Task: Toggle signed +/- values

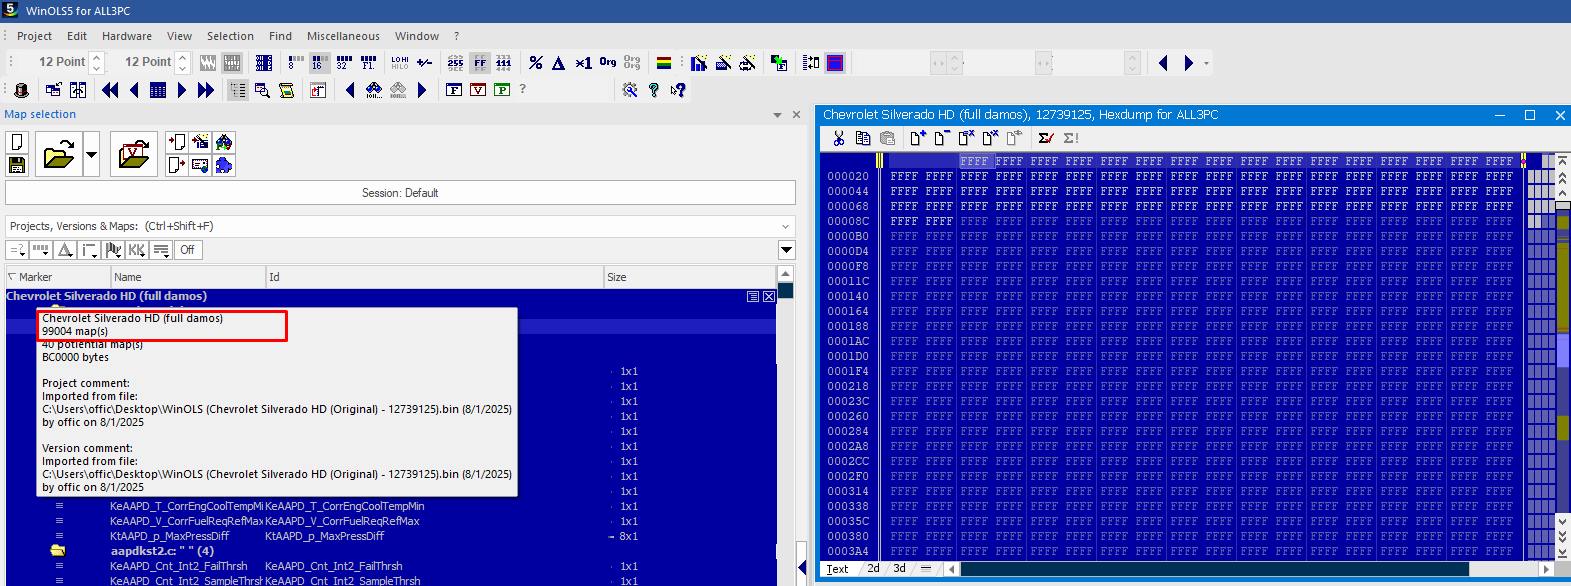Action: [x=424, y=62]
